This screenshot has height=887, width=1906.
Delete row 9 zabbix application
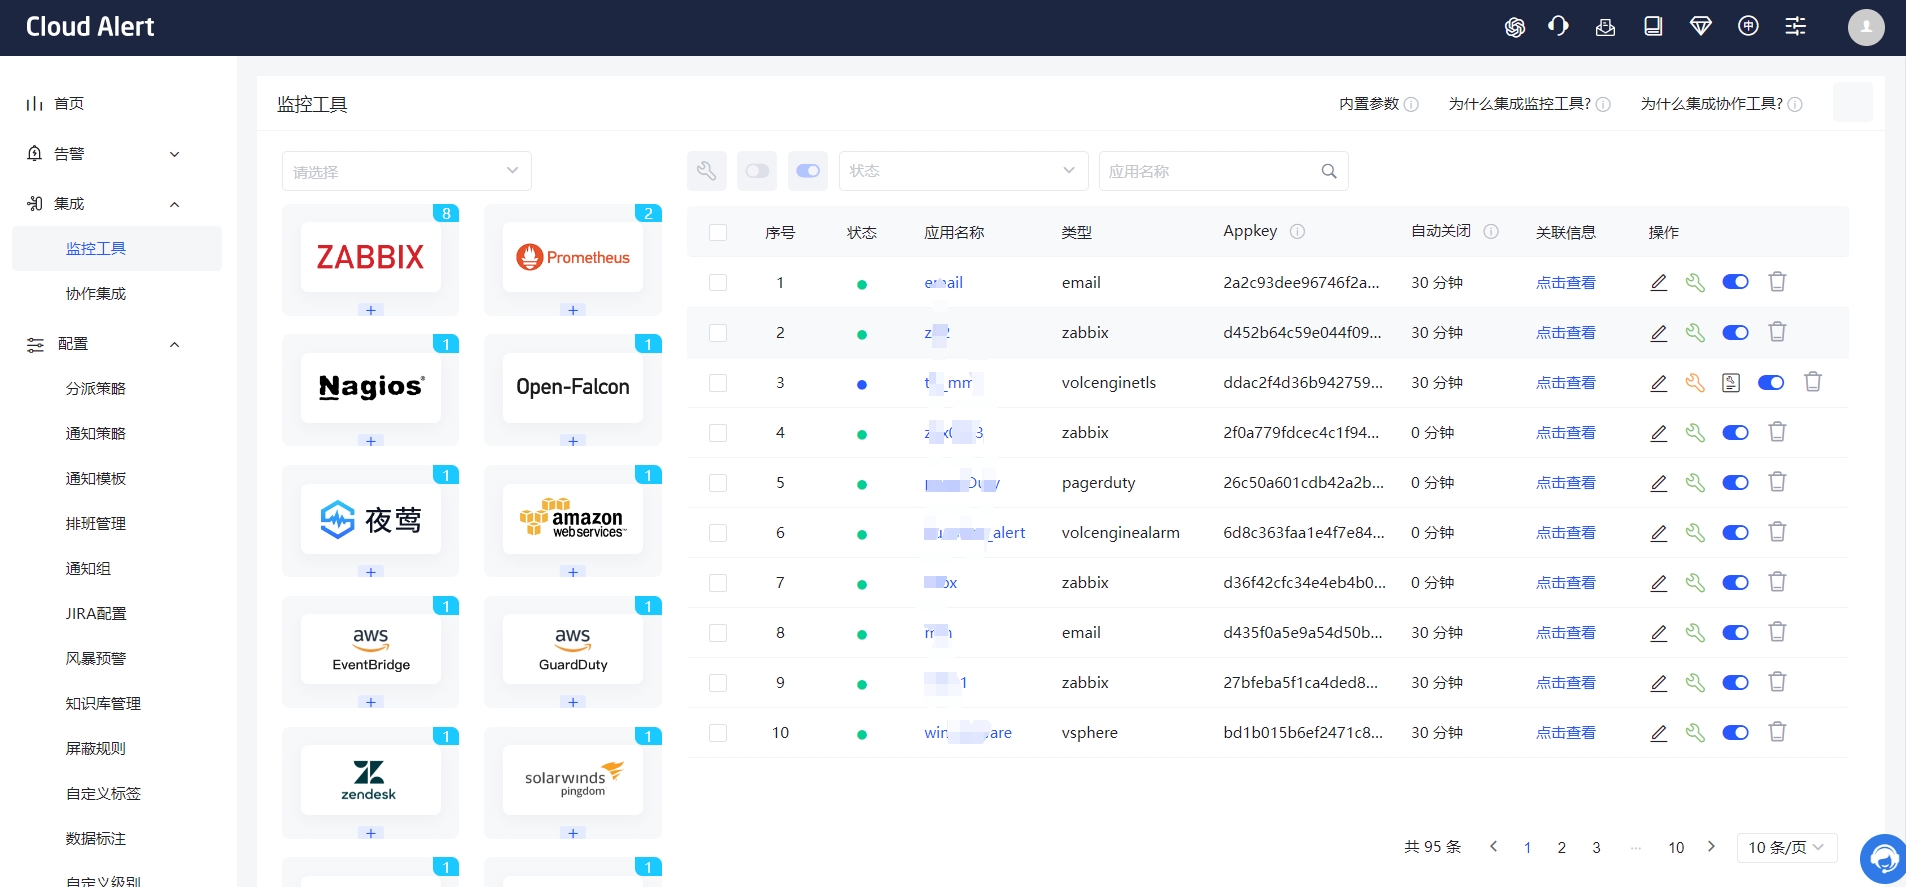point(1777,682)
